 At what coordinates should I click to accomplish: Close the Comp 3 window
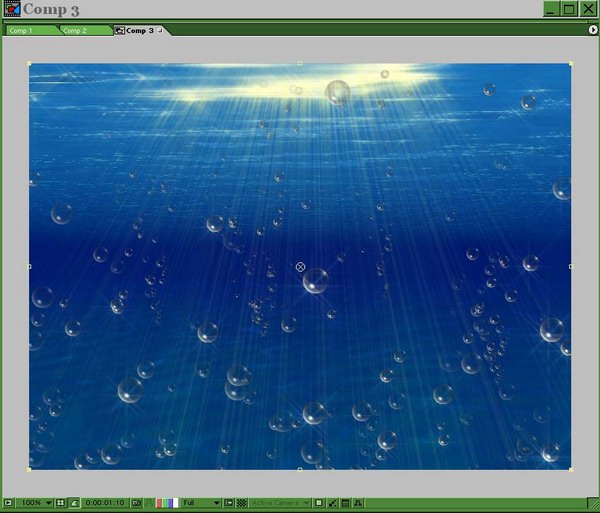coord(587,8)
